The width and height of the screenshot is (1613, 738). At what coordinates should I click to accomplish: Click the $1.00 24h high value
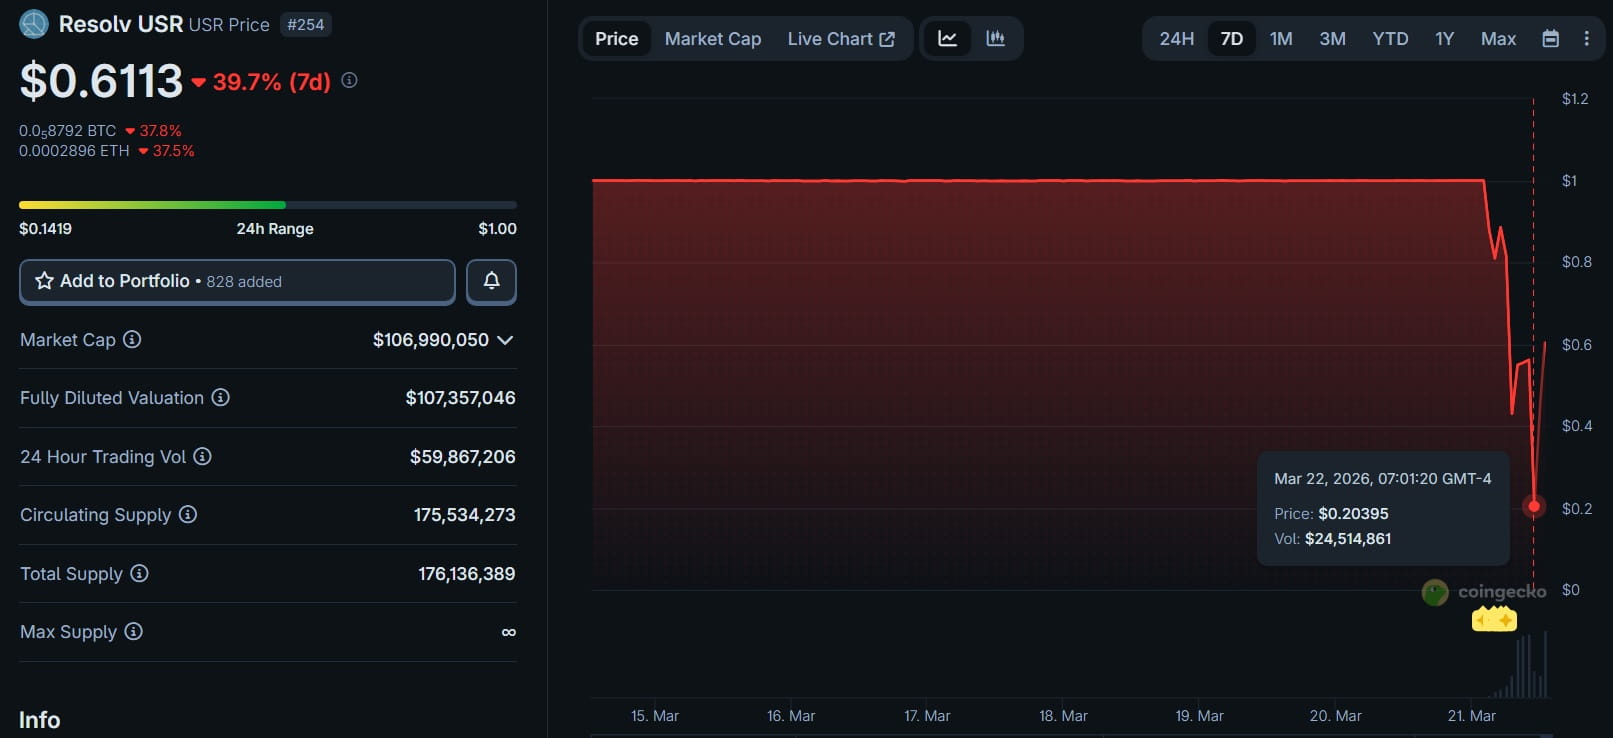498,229
